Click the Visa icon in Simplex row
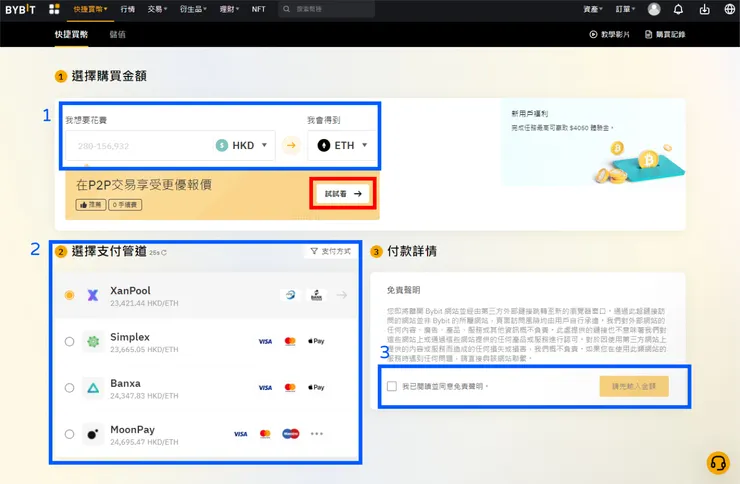The image size is (740, 484). (x=265, y=342)
